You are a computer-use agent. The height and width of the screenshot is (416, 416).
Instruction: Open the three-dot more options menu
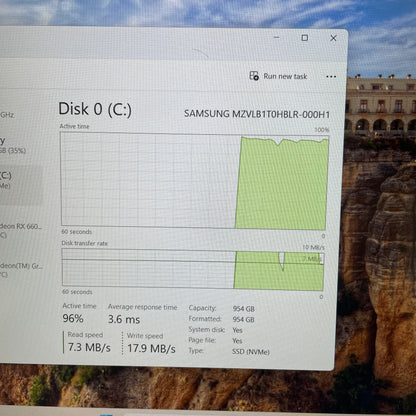331,77
